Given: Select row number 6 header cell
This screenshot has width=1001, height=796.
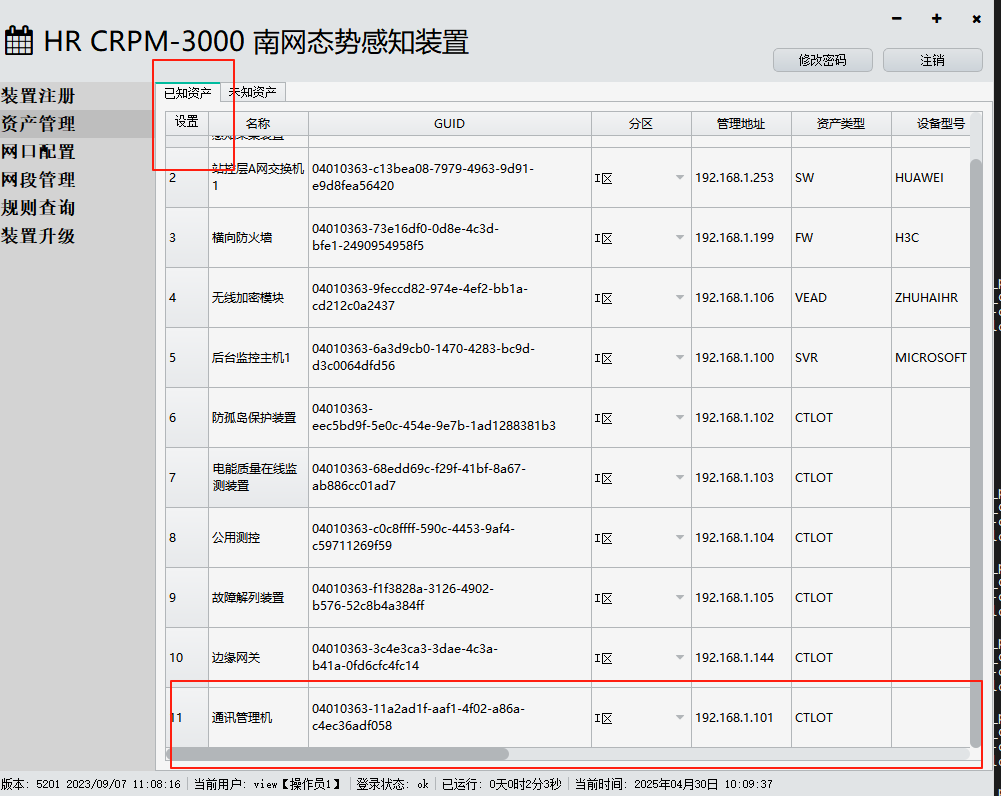Looking at the screenshot, I should 186,418.
